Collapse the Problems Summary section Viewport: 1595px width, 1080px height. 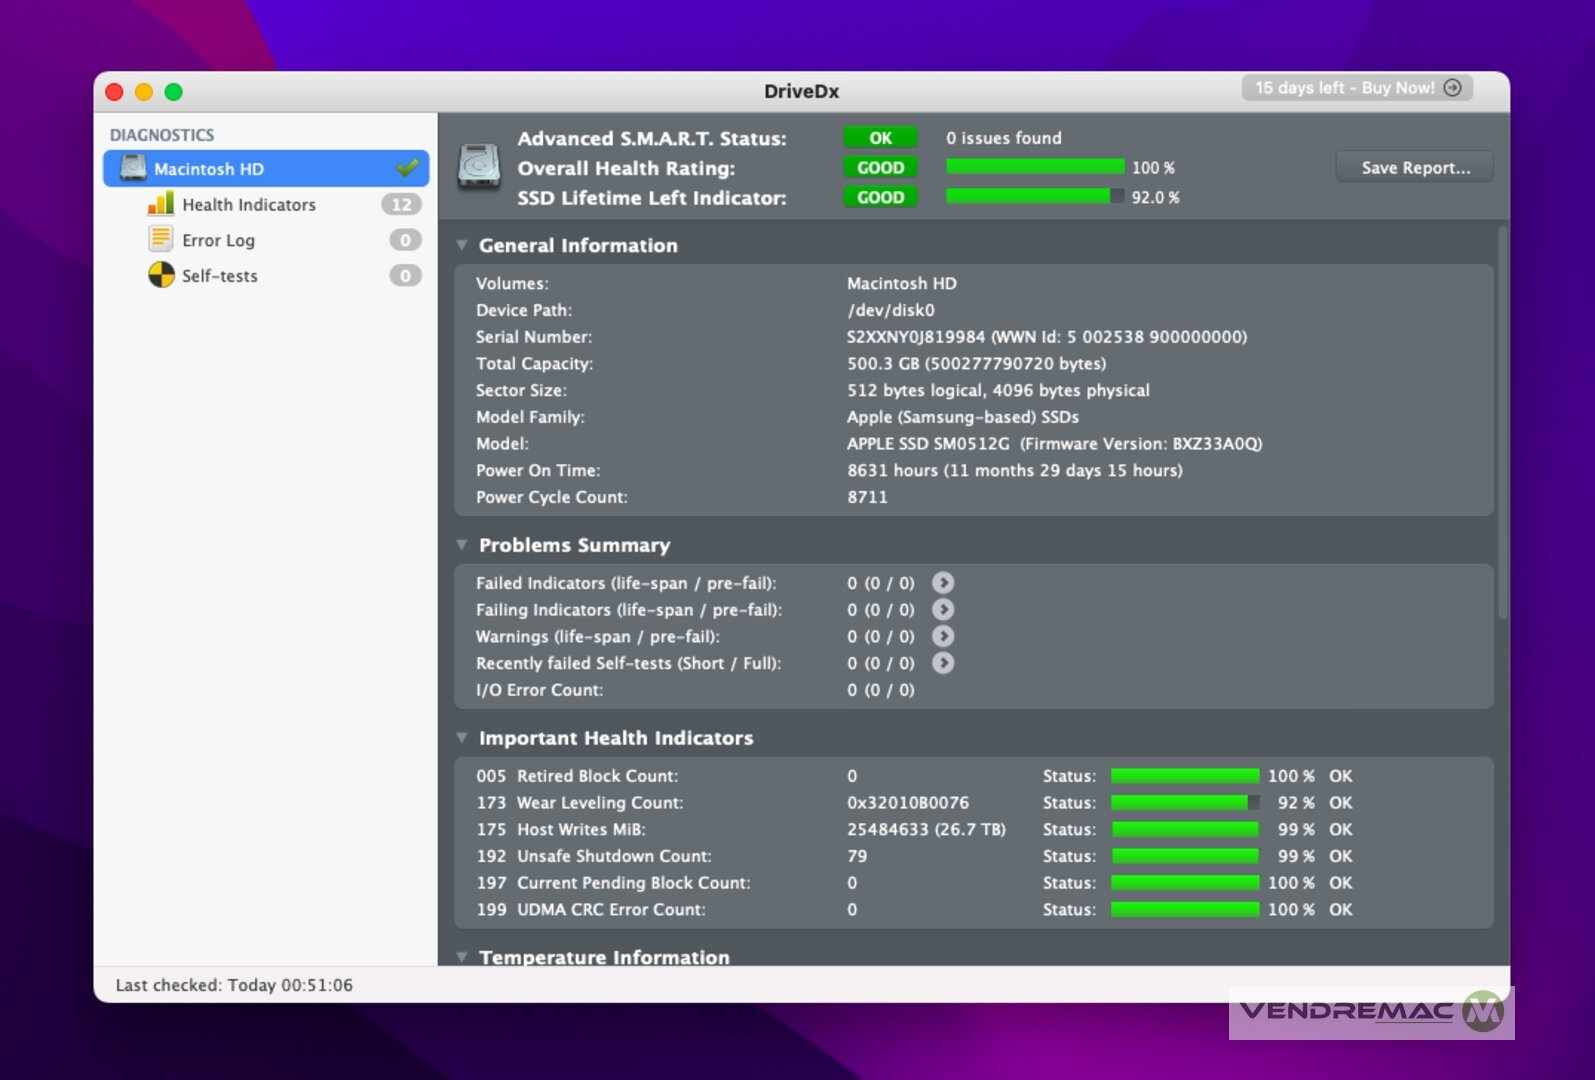tap(462, 545)
